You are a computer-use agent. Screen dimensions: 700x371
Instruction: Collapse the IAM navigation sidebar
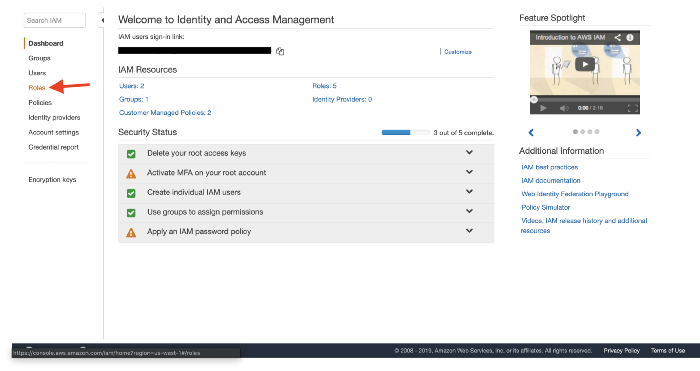[x=102, y=20]
